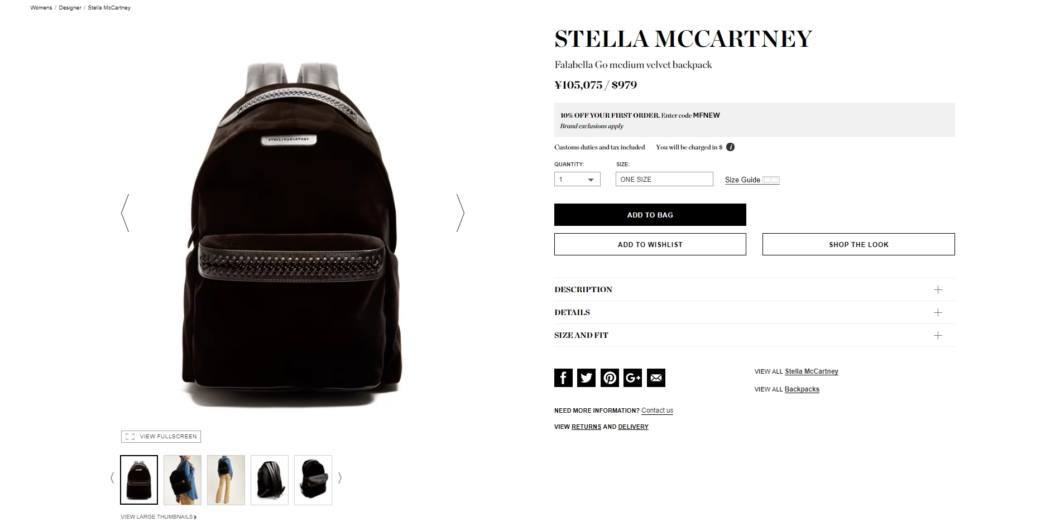Screen dimensions: 1060x527
Task: Expand the Details section
Action: (754, 312)
